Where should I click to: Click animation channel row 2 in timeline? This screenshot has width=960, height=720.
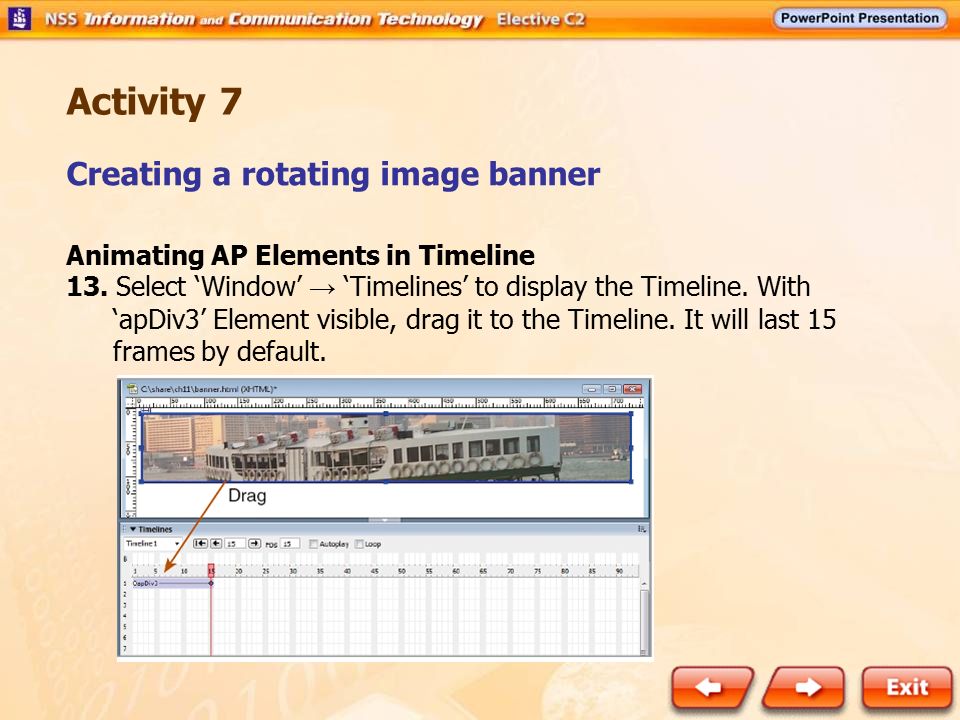pos(386,594)
